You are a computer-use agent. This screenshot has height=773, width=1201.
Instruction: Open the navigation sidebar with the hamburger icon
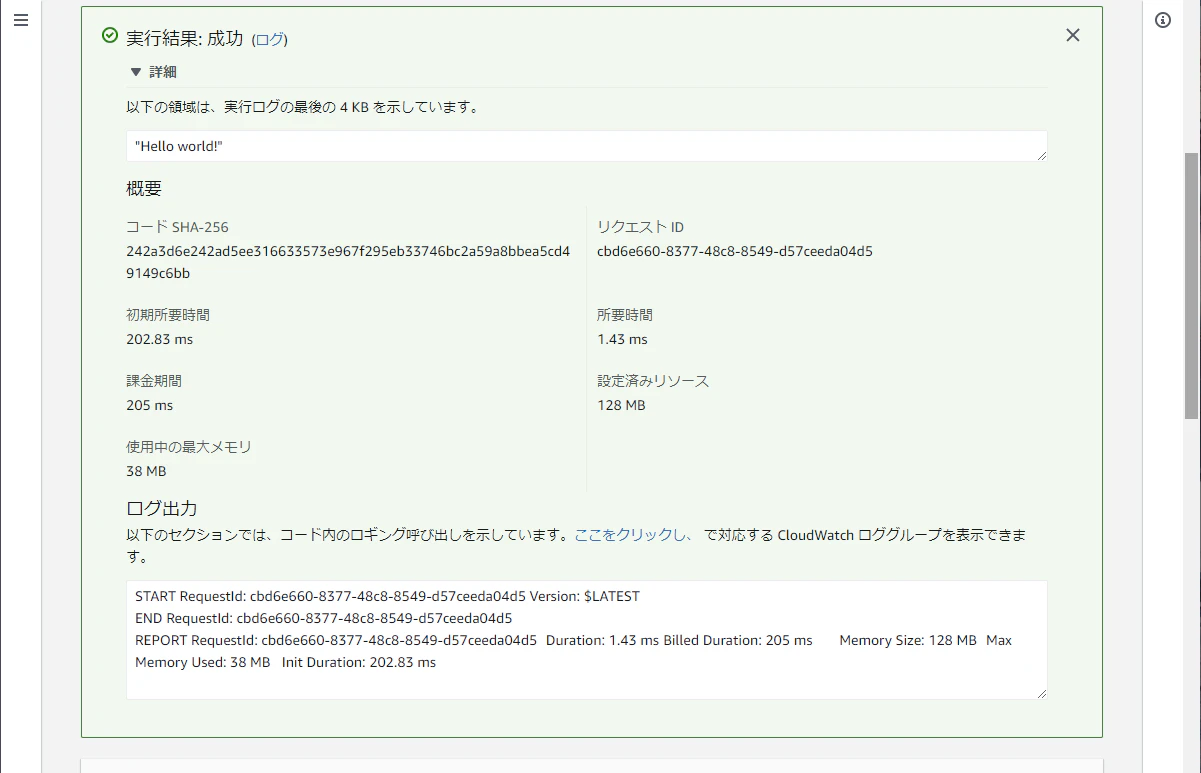pos(21,19)
